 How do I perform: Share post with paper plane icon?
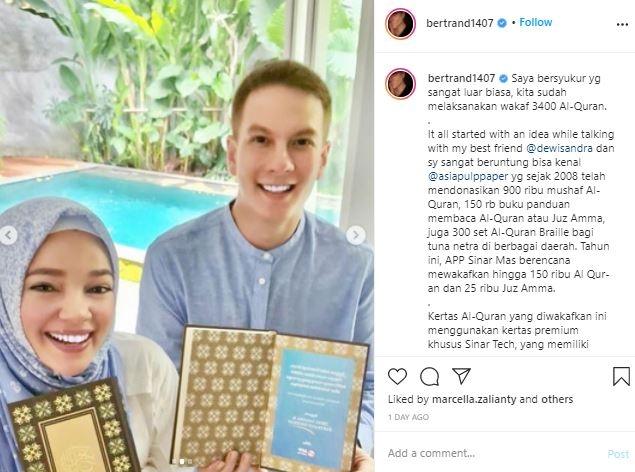coord(461,376)
